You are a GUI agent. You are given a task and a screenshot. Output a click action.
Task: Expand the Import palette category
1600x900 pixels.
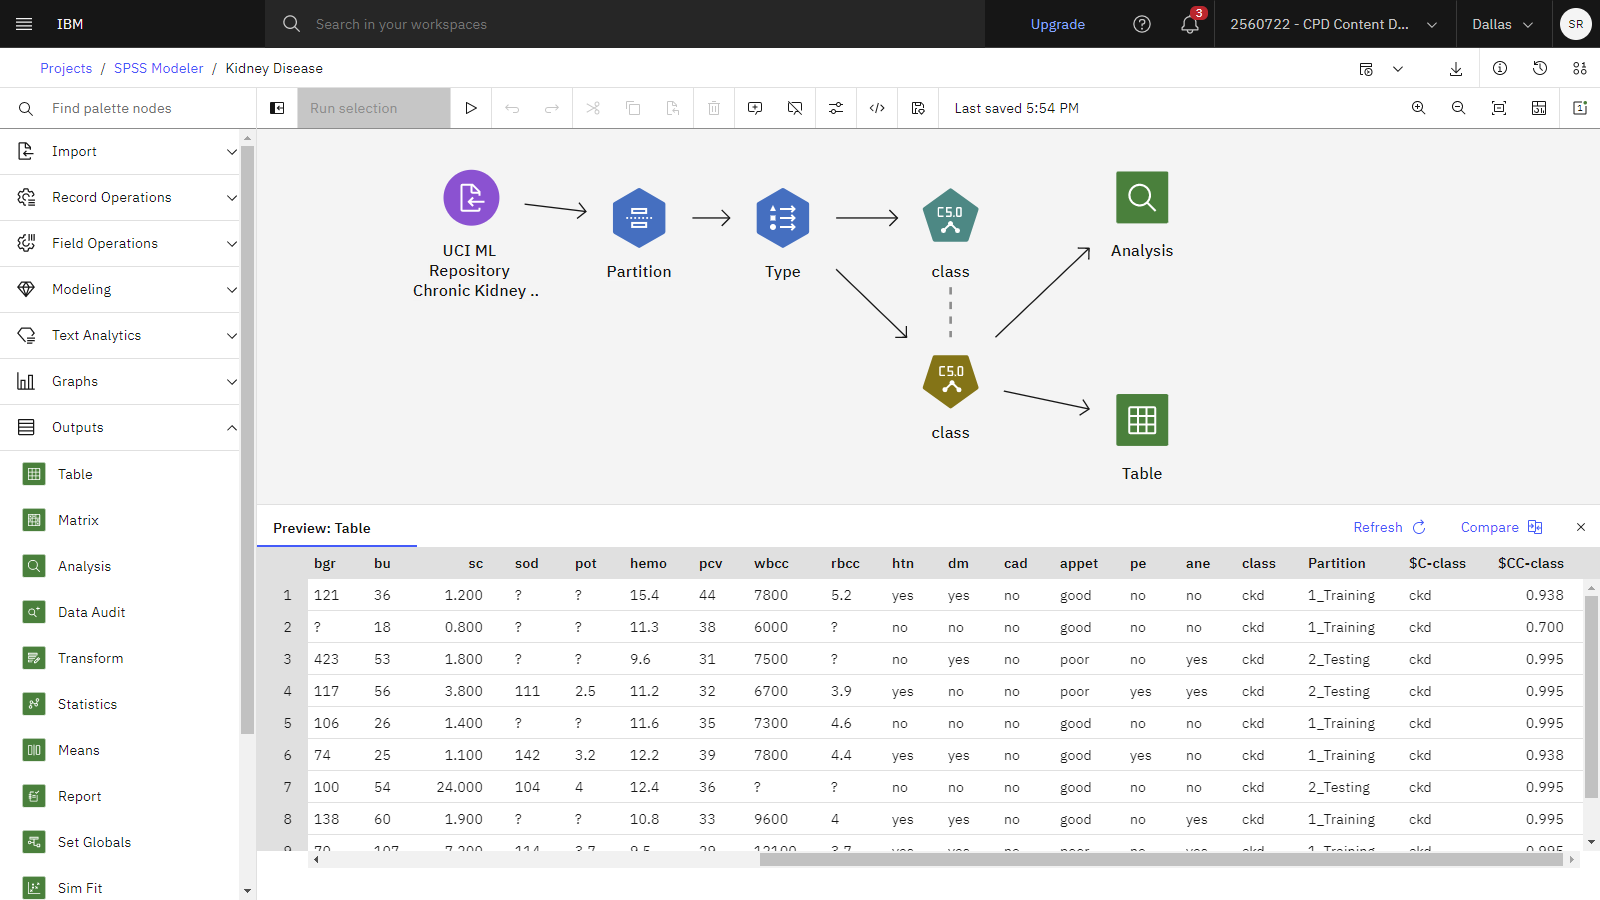120,152
